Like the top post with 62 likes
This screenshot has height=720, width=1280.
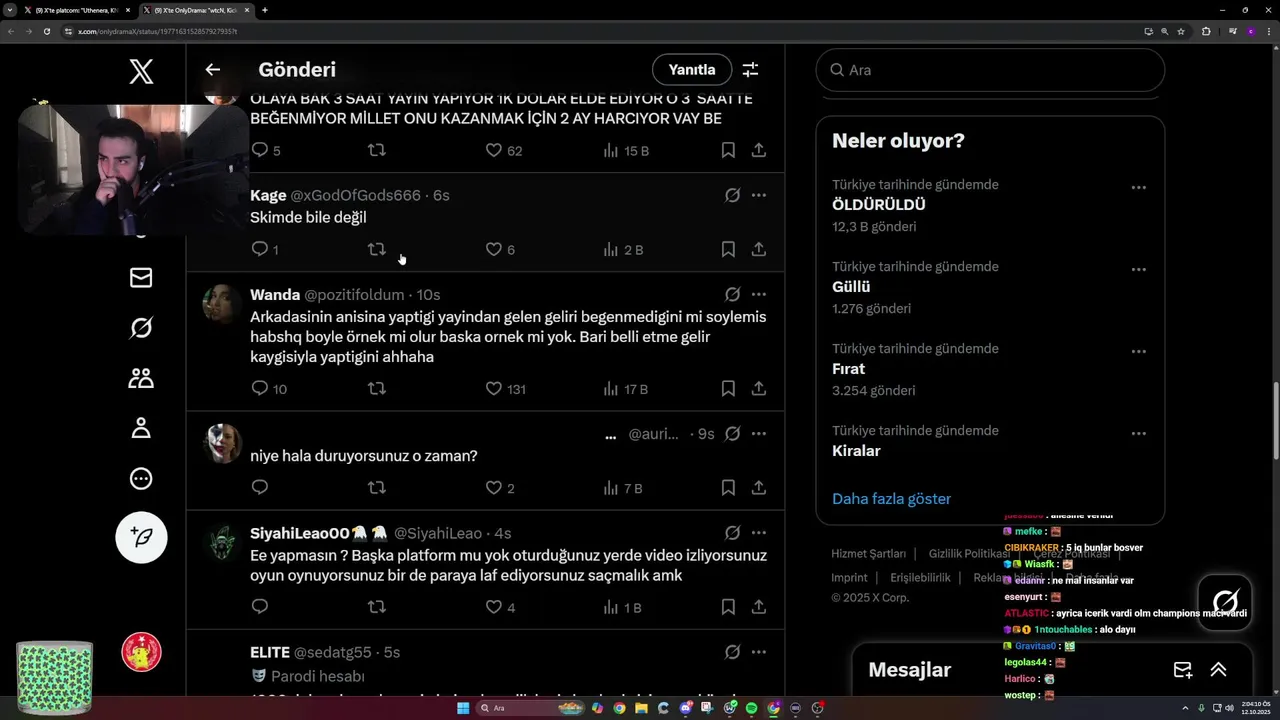pos(493,150)
